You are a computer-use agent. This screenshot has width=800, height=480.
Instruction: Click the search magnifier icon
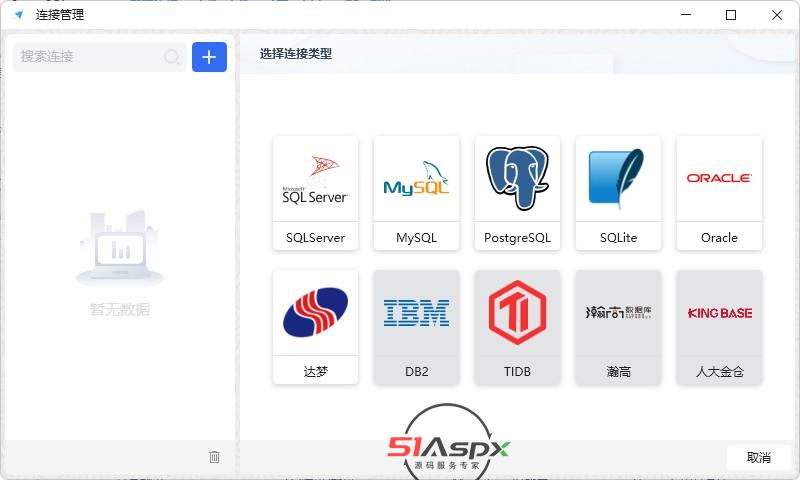pos(172,57)
